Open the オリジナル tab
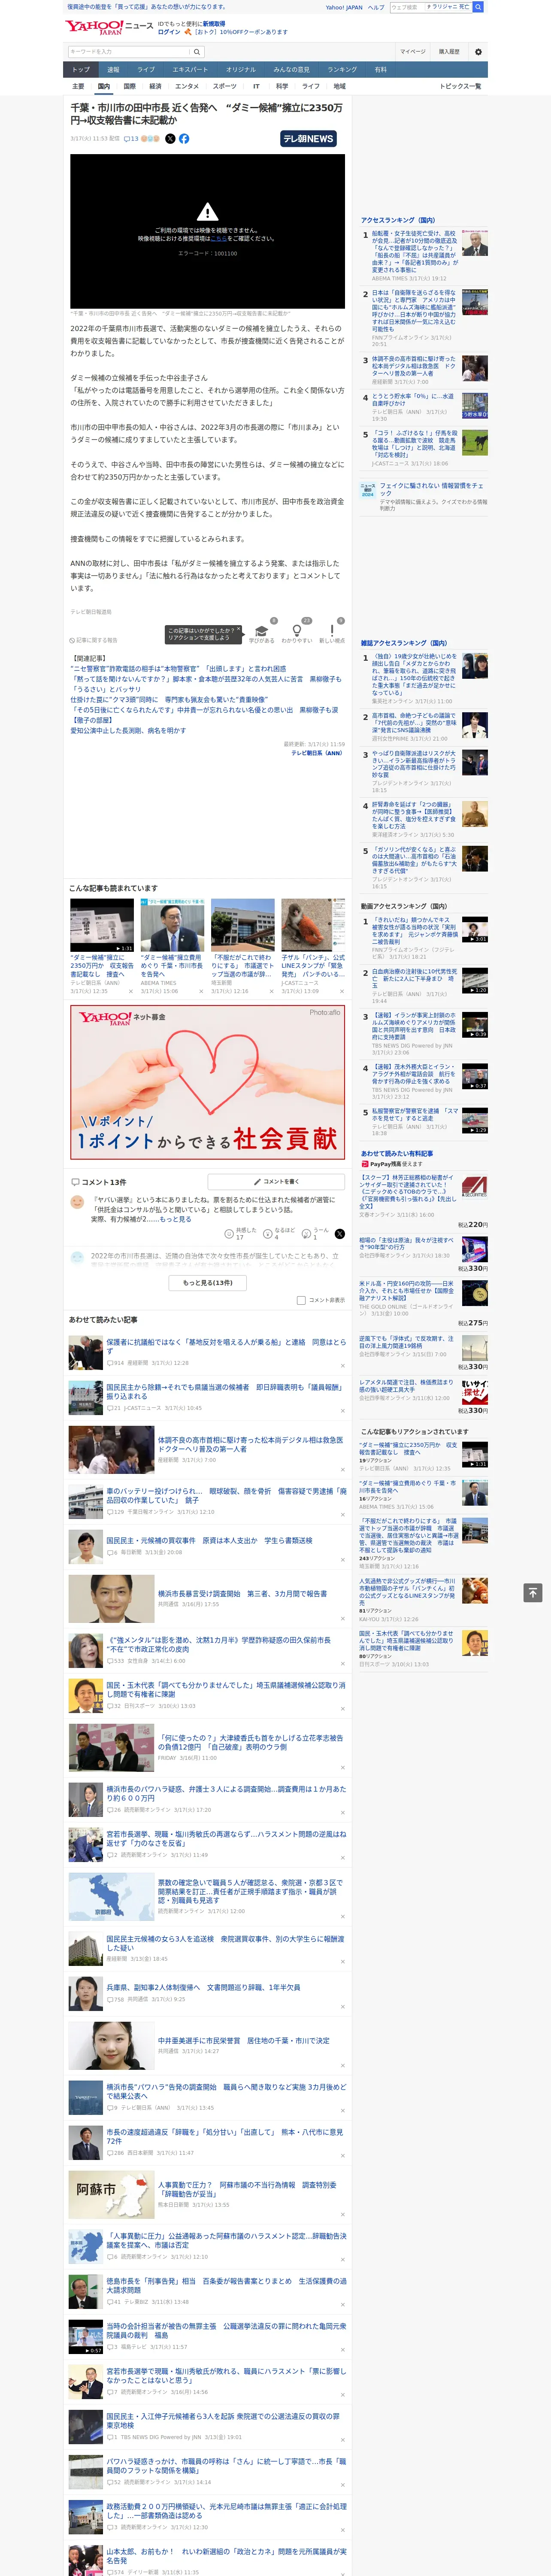The image size is (551, 2576). (x=241, y=69)
